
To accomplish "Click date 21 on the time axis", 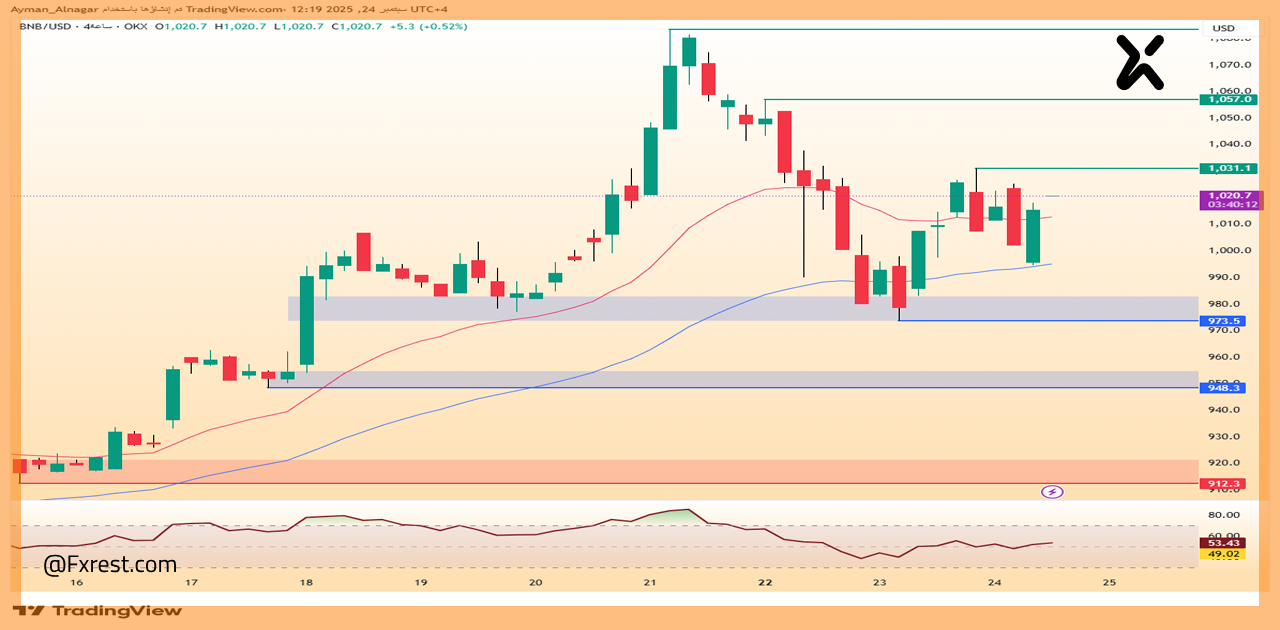I will tap(650, 582).
